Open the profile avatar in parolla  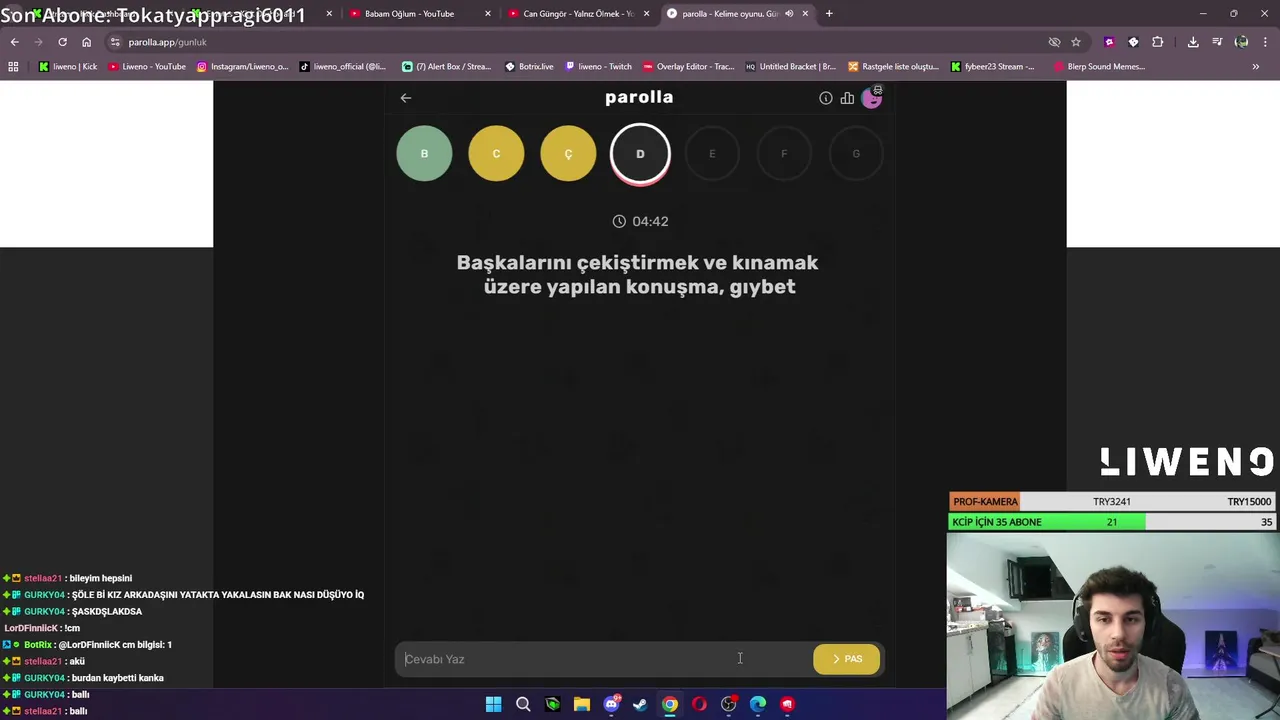point(872,97)
